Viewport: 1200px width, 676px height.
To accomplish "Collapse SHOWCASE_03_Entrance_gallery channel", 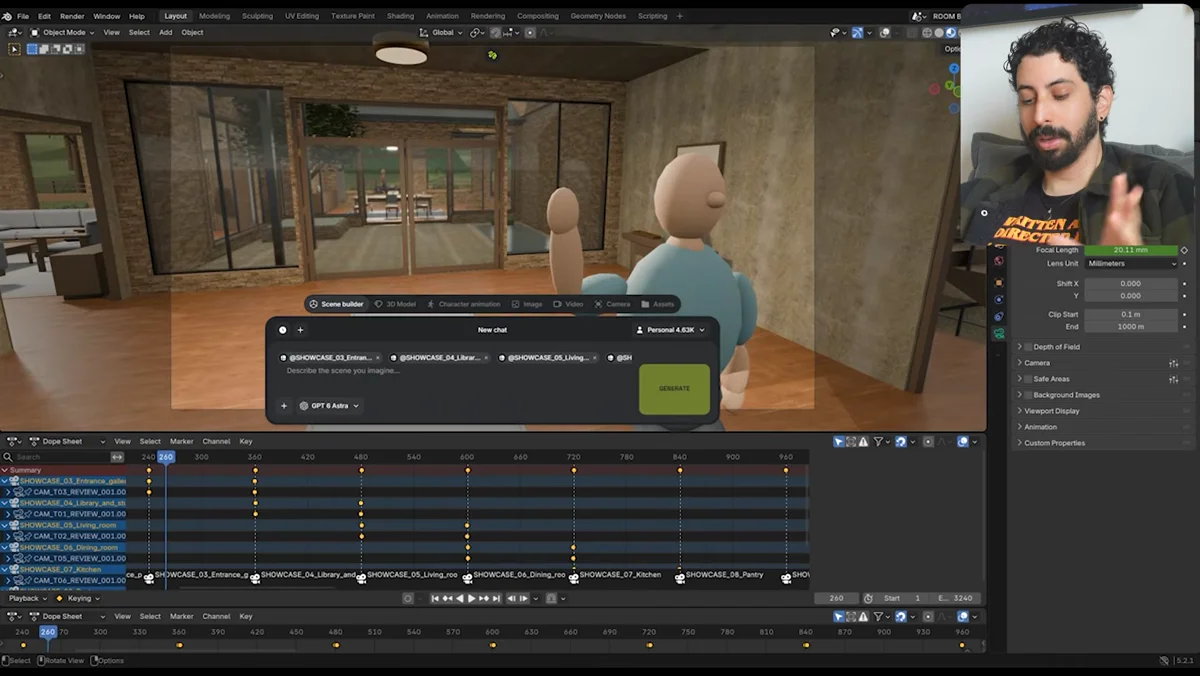I will (4, 481).
